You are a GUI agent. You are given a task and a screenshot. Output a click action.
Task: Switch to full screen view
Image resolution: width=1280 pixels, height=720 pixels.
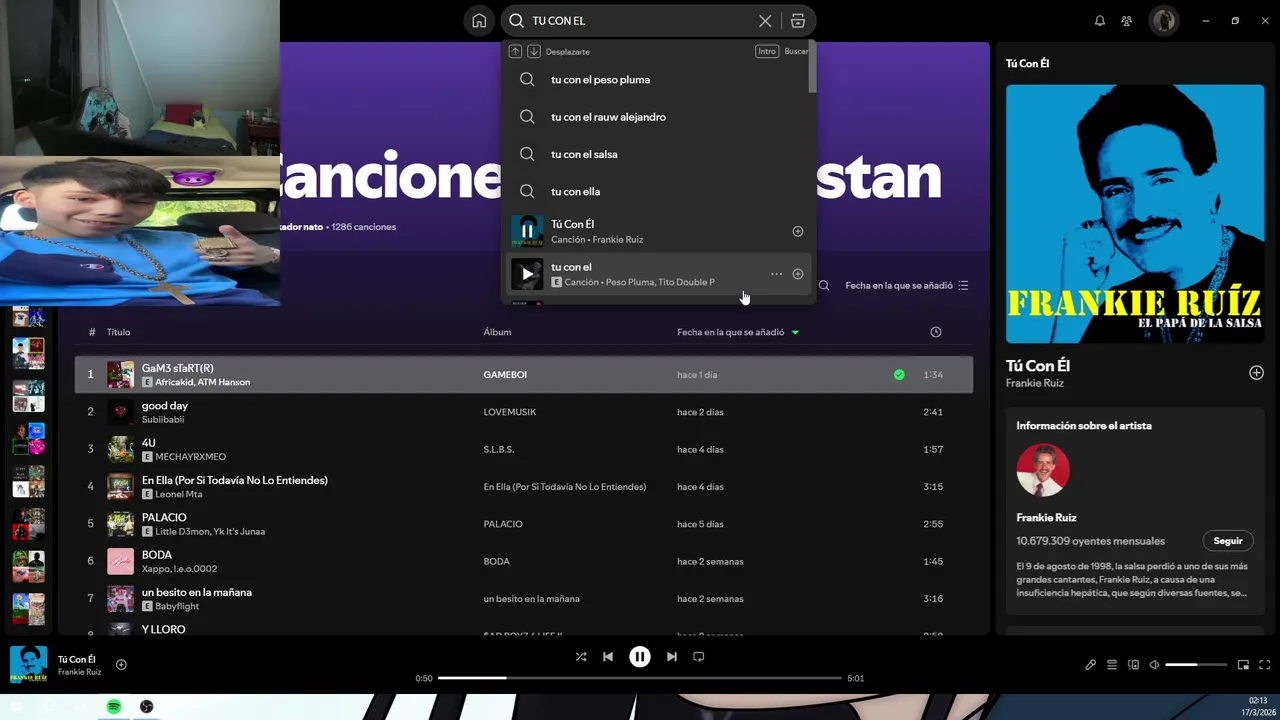click(x=1265, y=665)
